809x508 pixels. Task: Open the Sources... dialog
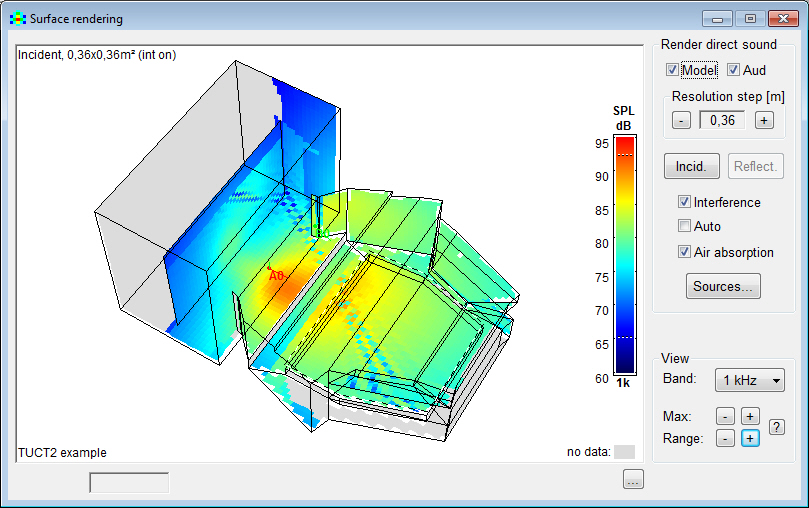tap(723, 286)
